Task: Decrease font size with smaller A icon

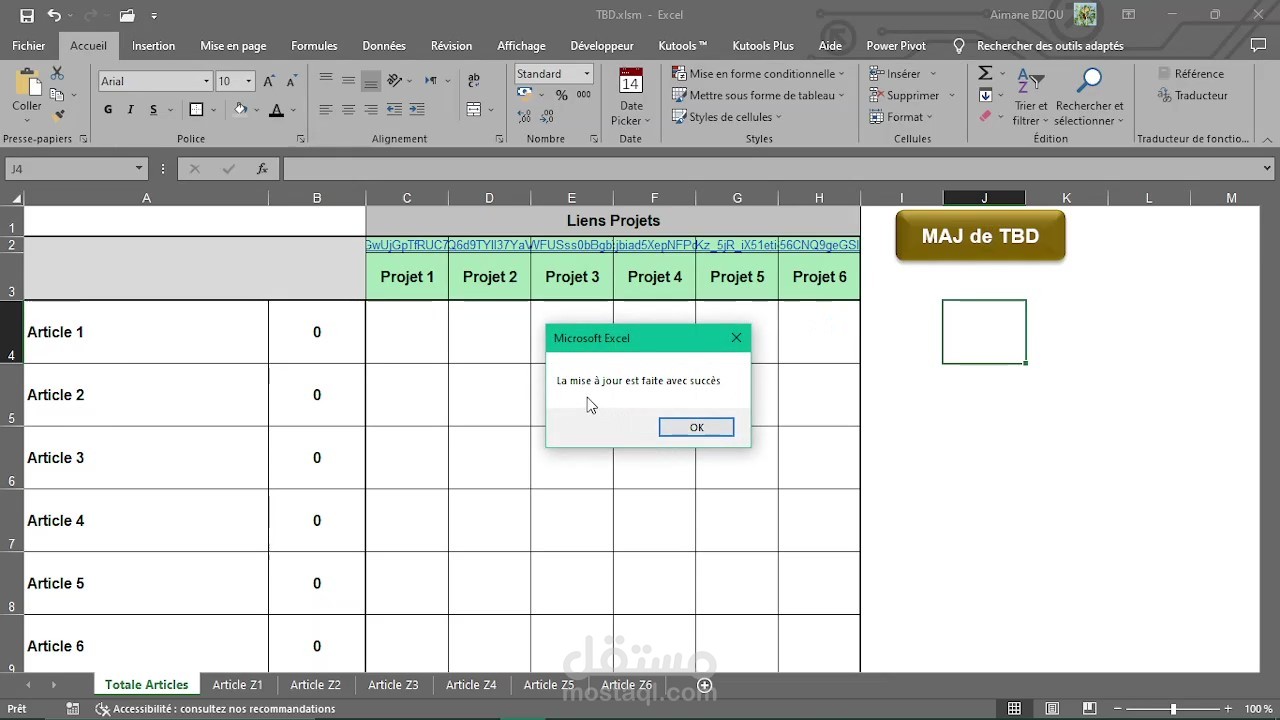Action: coord(291,81)
